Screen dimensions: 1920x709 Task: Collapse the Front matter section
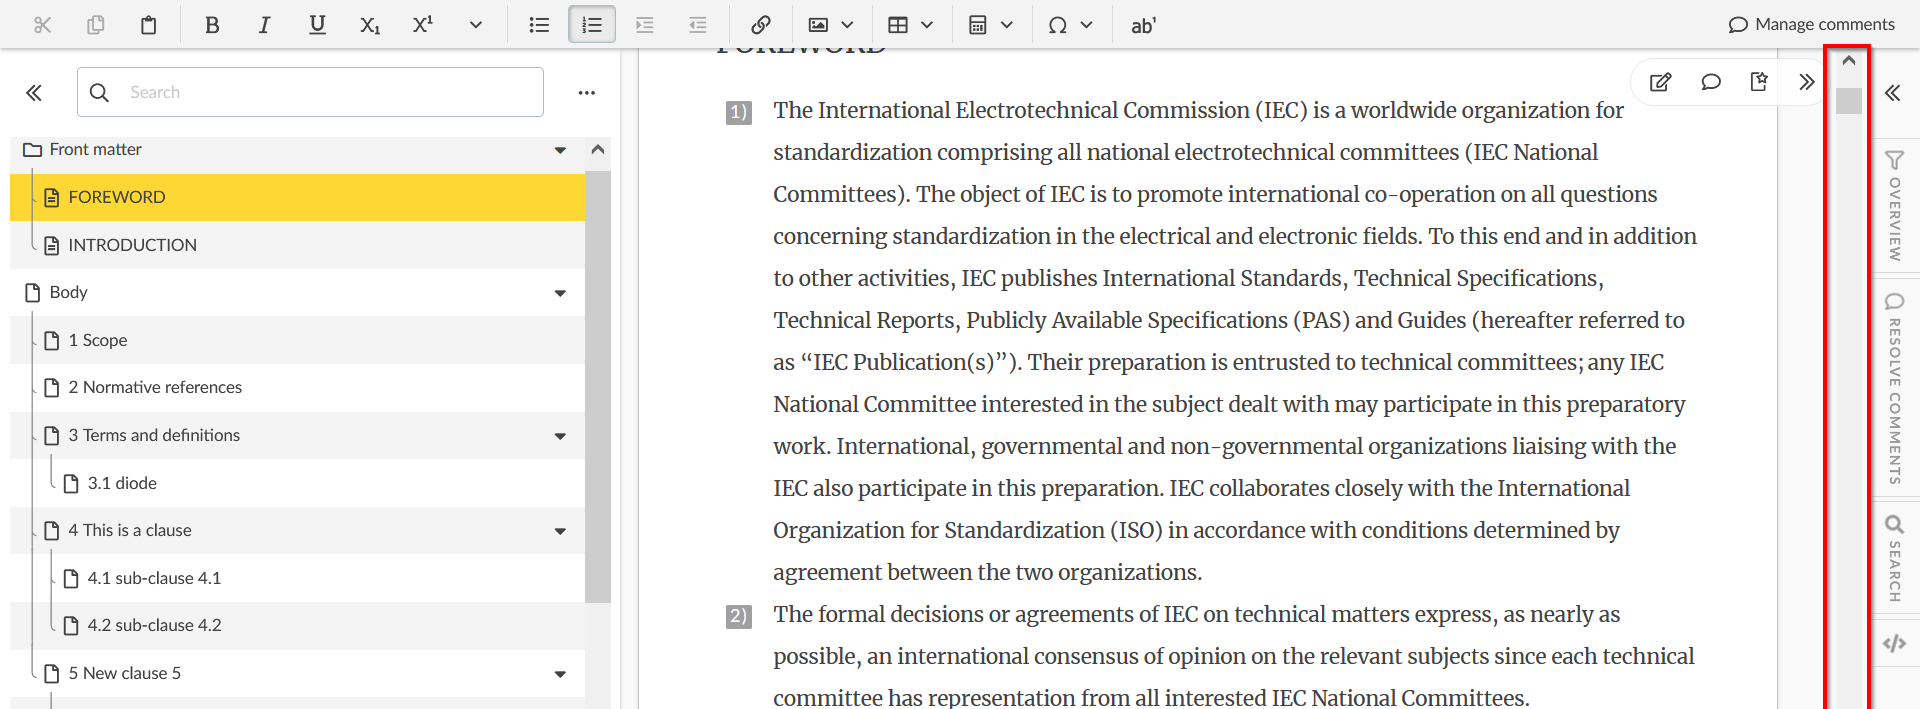coord(560,150)
